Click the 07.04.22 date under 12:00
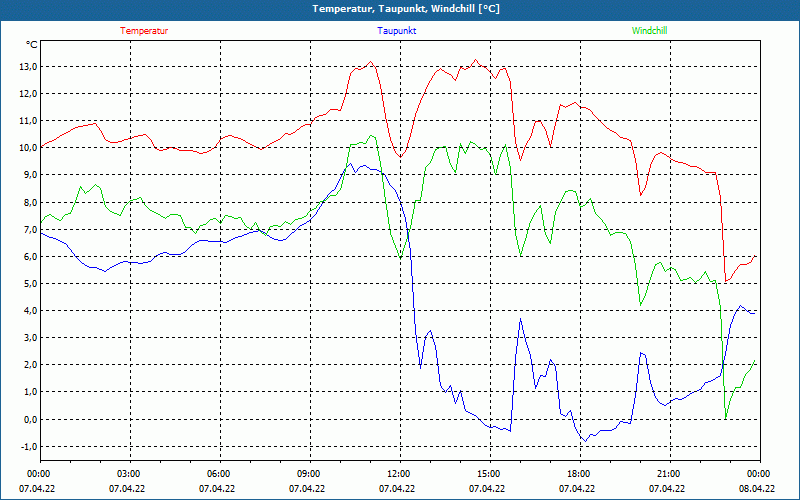Image resolution: width=800 pixels, height=500 pixels. pyautogui.click(x=396, y=489)
